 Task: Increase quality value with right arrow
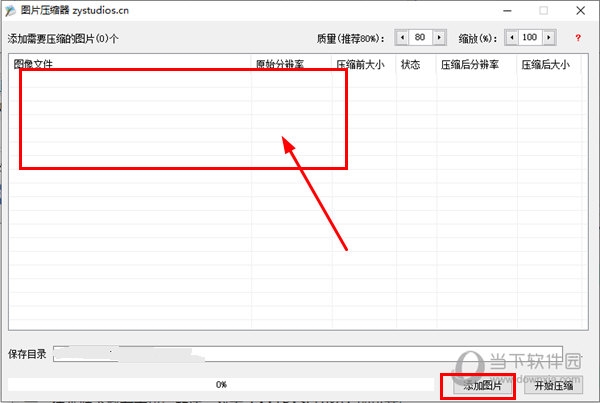[x=439, y=38]
